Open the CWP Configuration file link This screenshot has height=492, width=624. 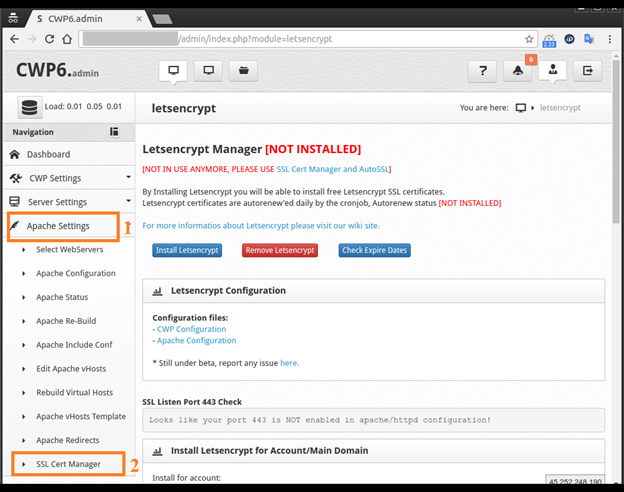coord(191,329)
